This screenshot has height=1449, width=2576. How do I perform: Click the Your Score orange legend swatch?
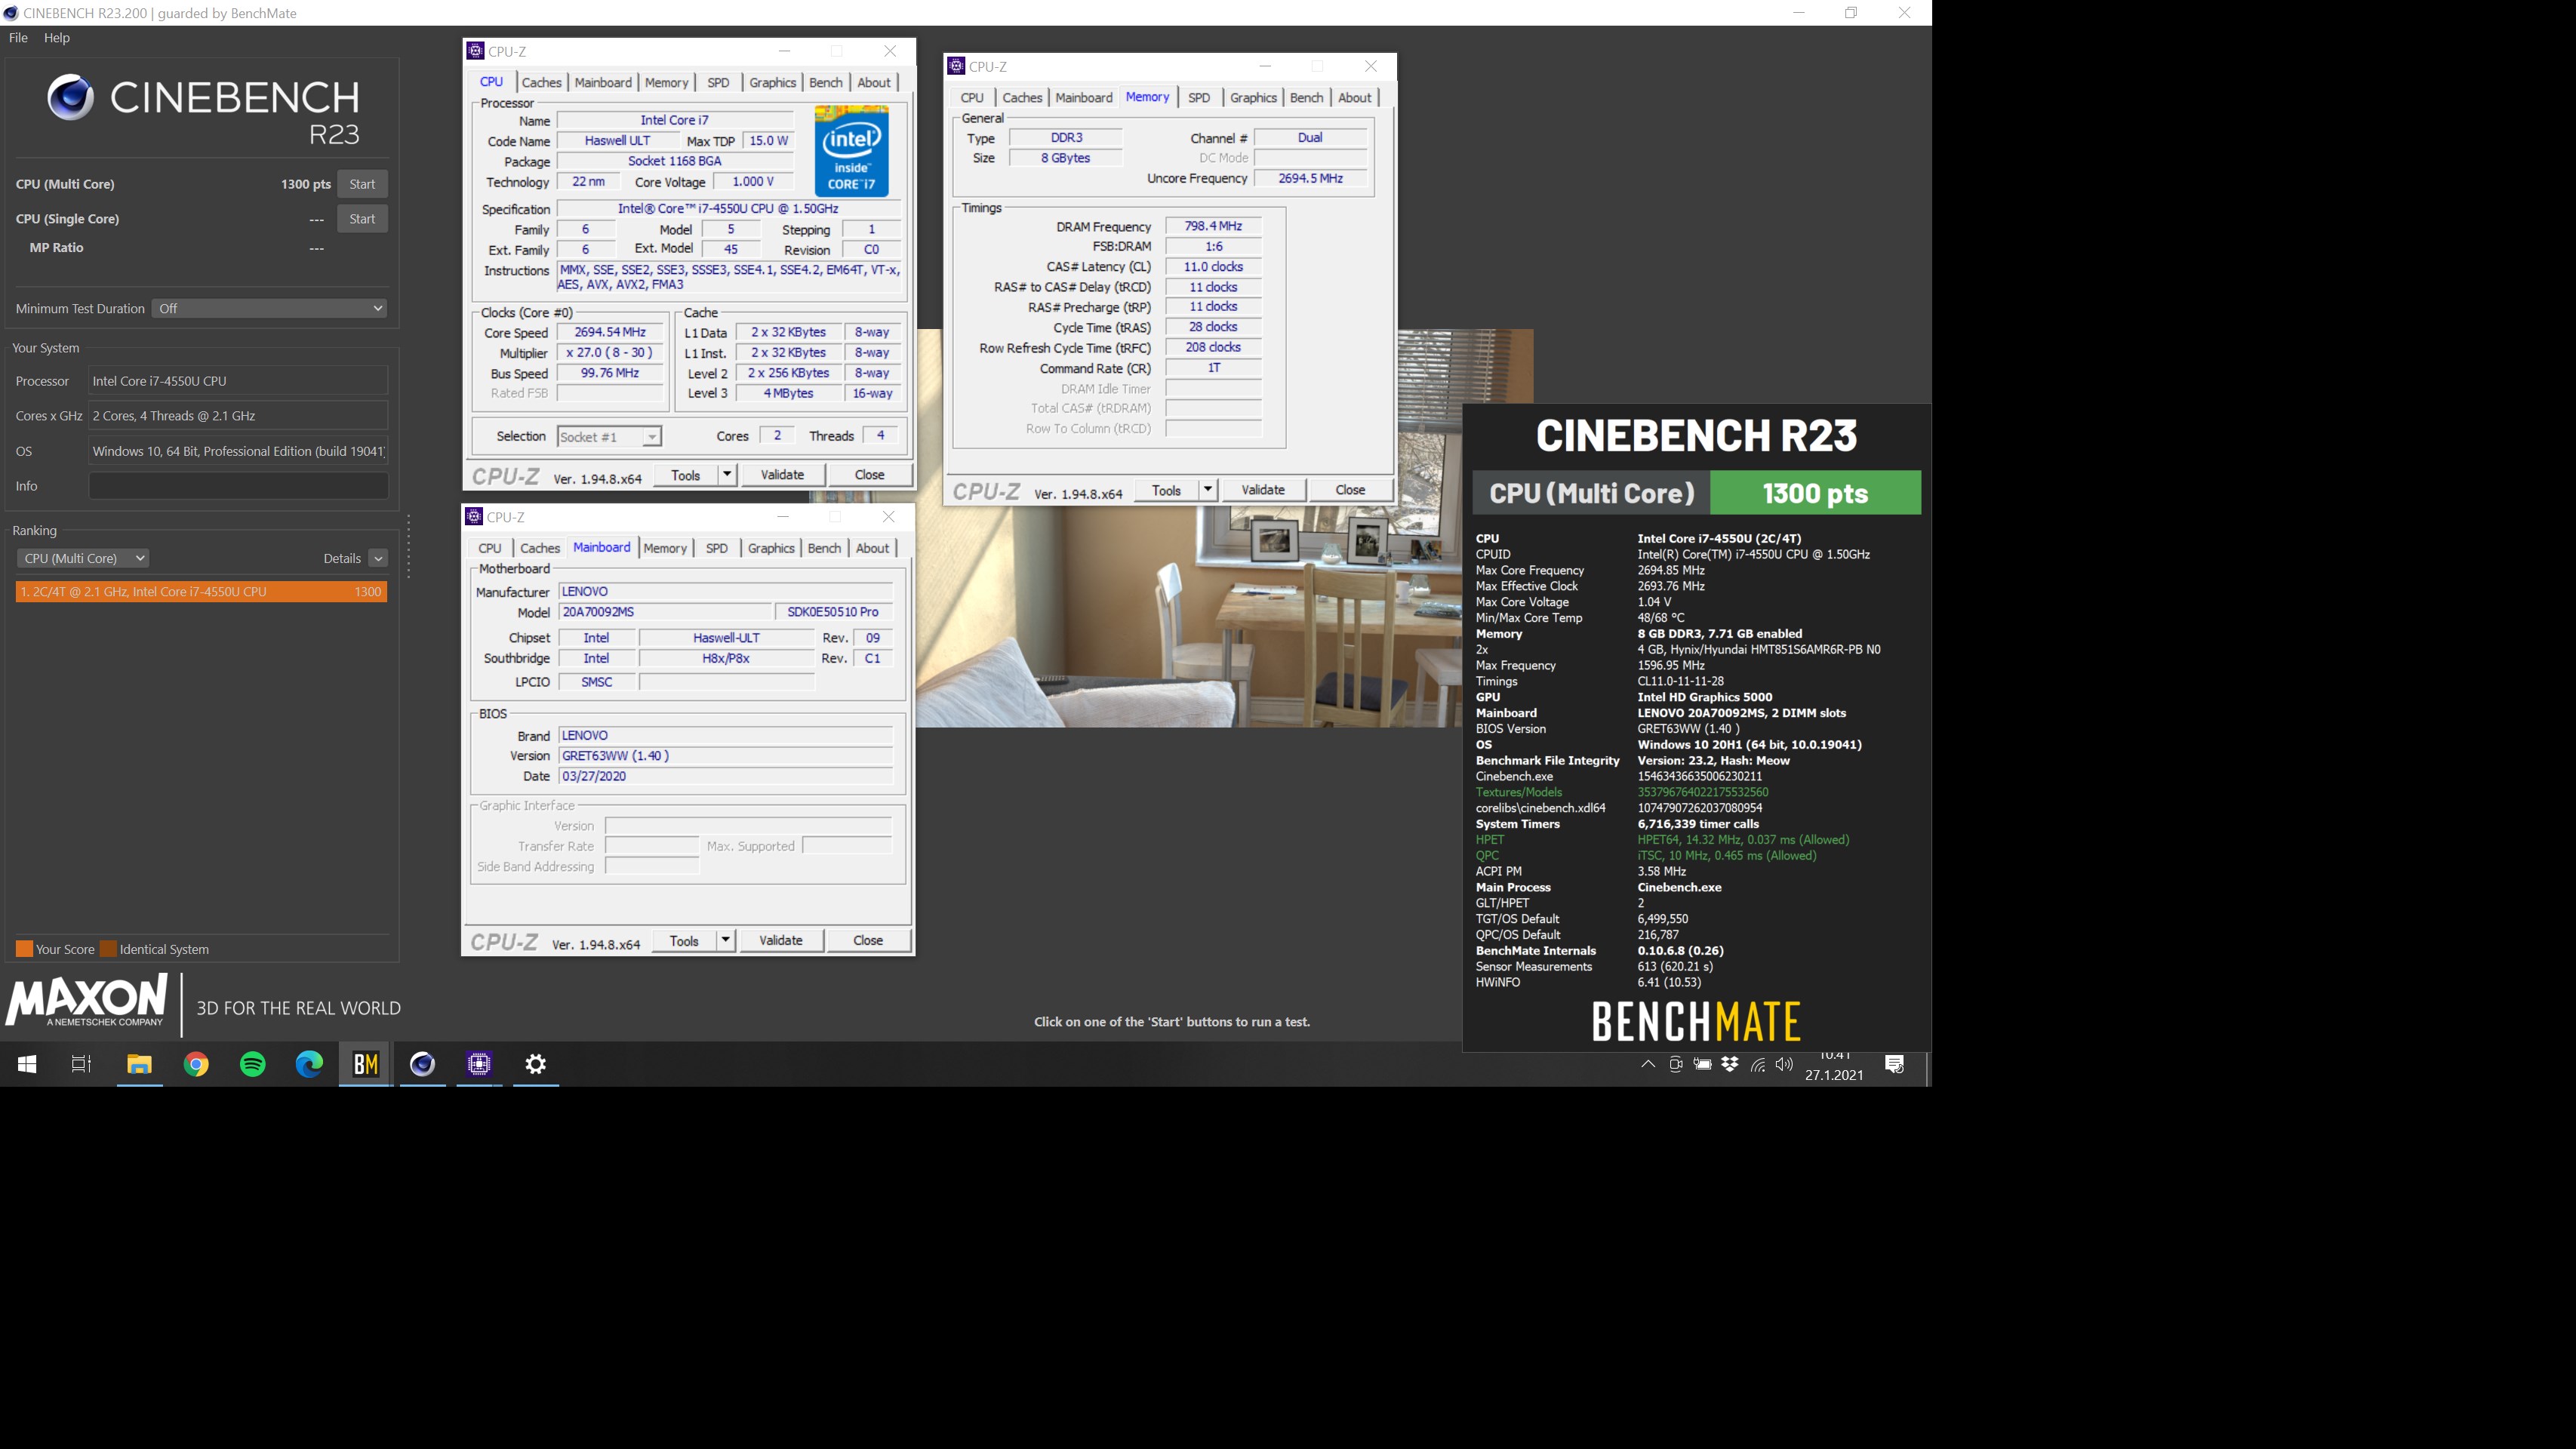[x=24, y=948]
